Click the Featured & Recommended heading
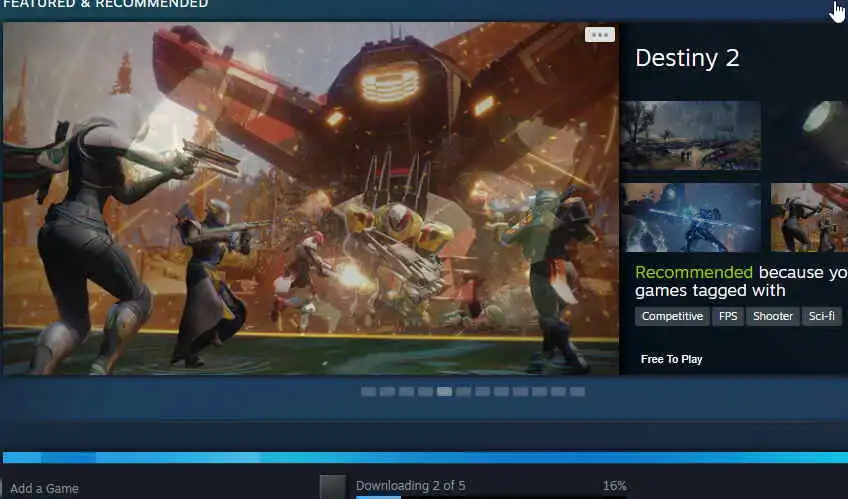 (105, 4)
